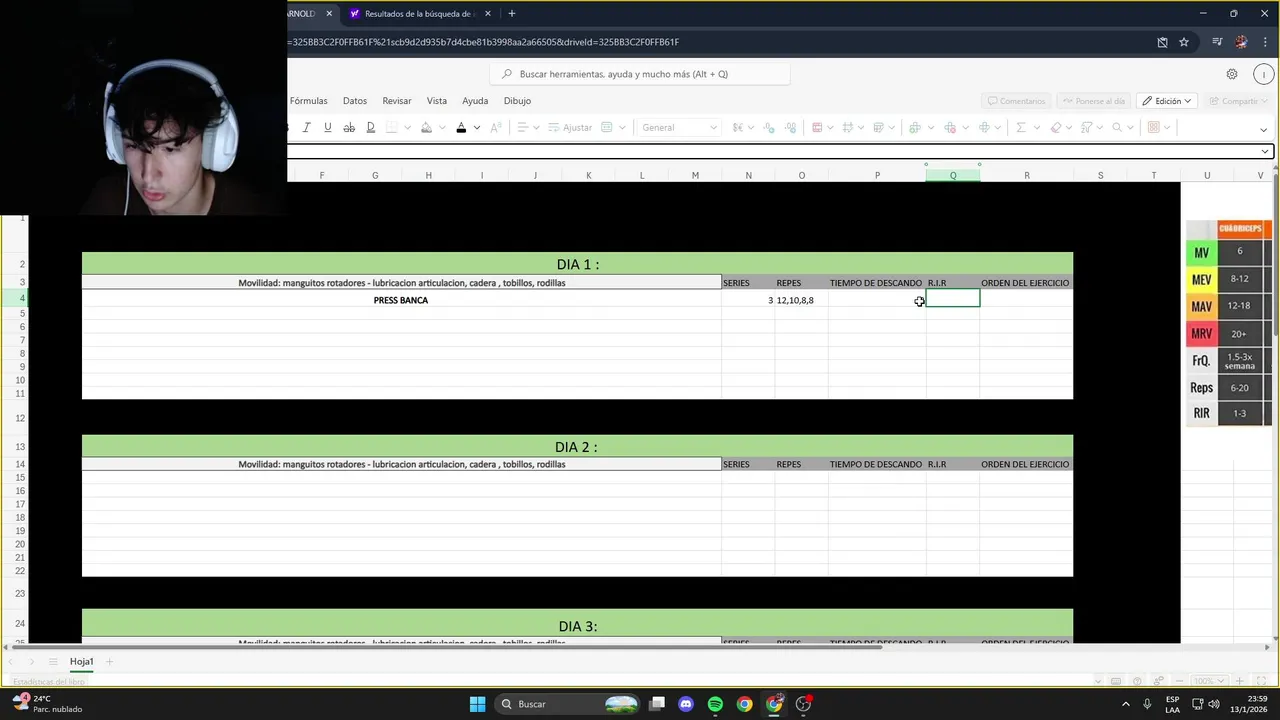Toggle underline formatting

coord(327,127)
